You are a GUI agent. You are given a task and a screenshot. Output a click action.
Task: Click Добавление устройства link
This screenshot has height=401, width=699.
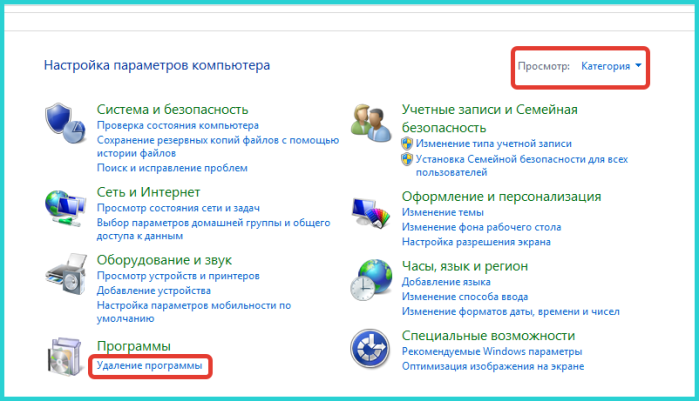pyautogui.click(x=154, y=291)
